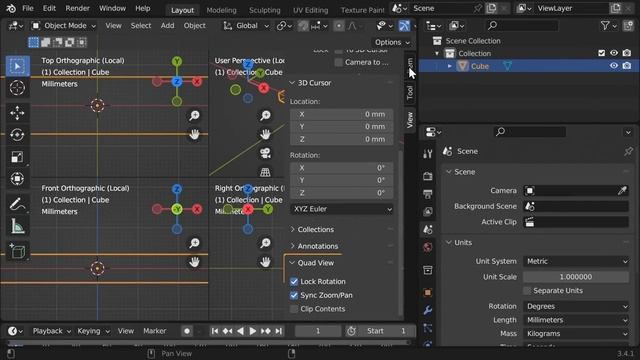This screenshot has width=640, height=360.
Task: Open the Render menu
Action: [x=77, y=8]
